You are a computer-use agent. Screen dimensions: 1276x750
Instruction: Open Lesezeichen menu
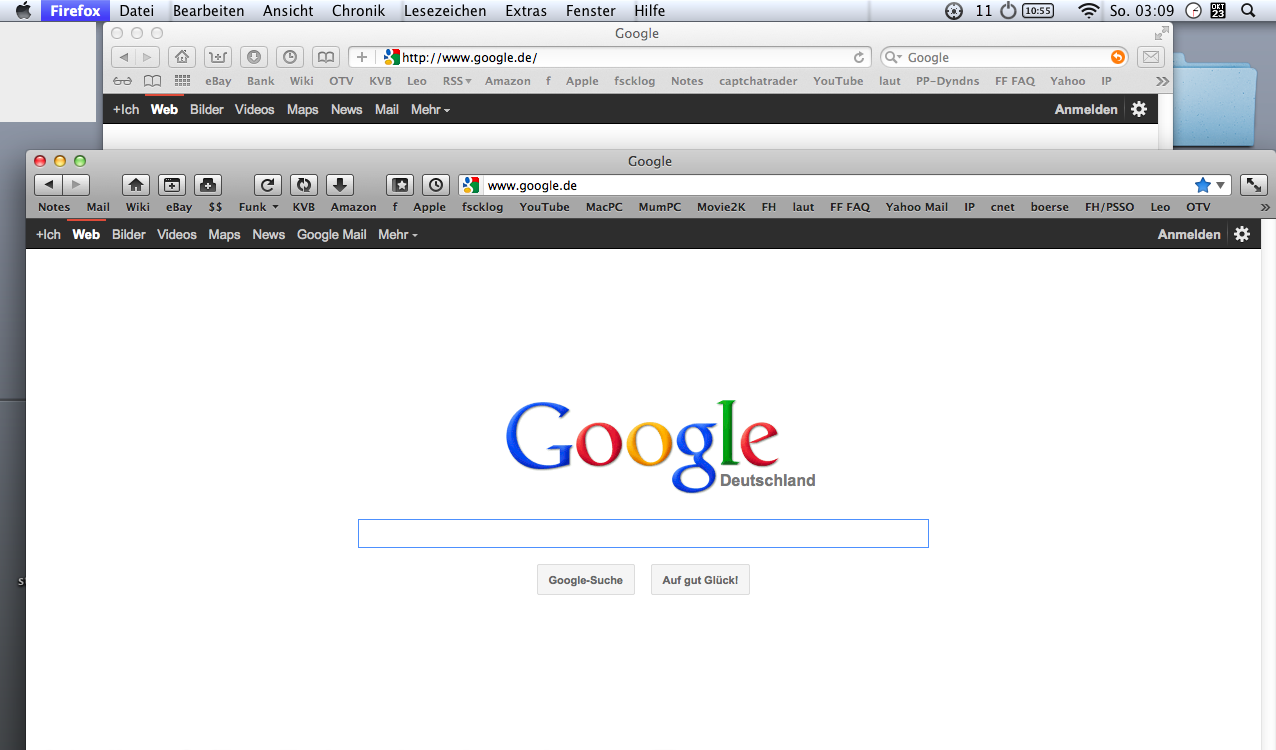point(445,11)
